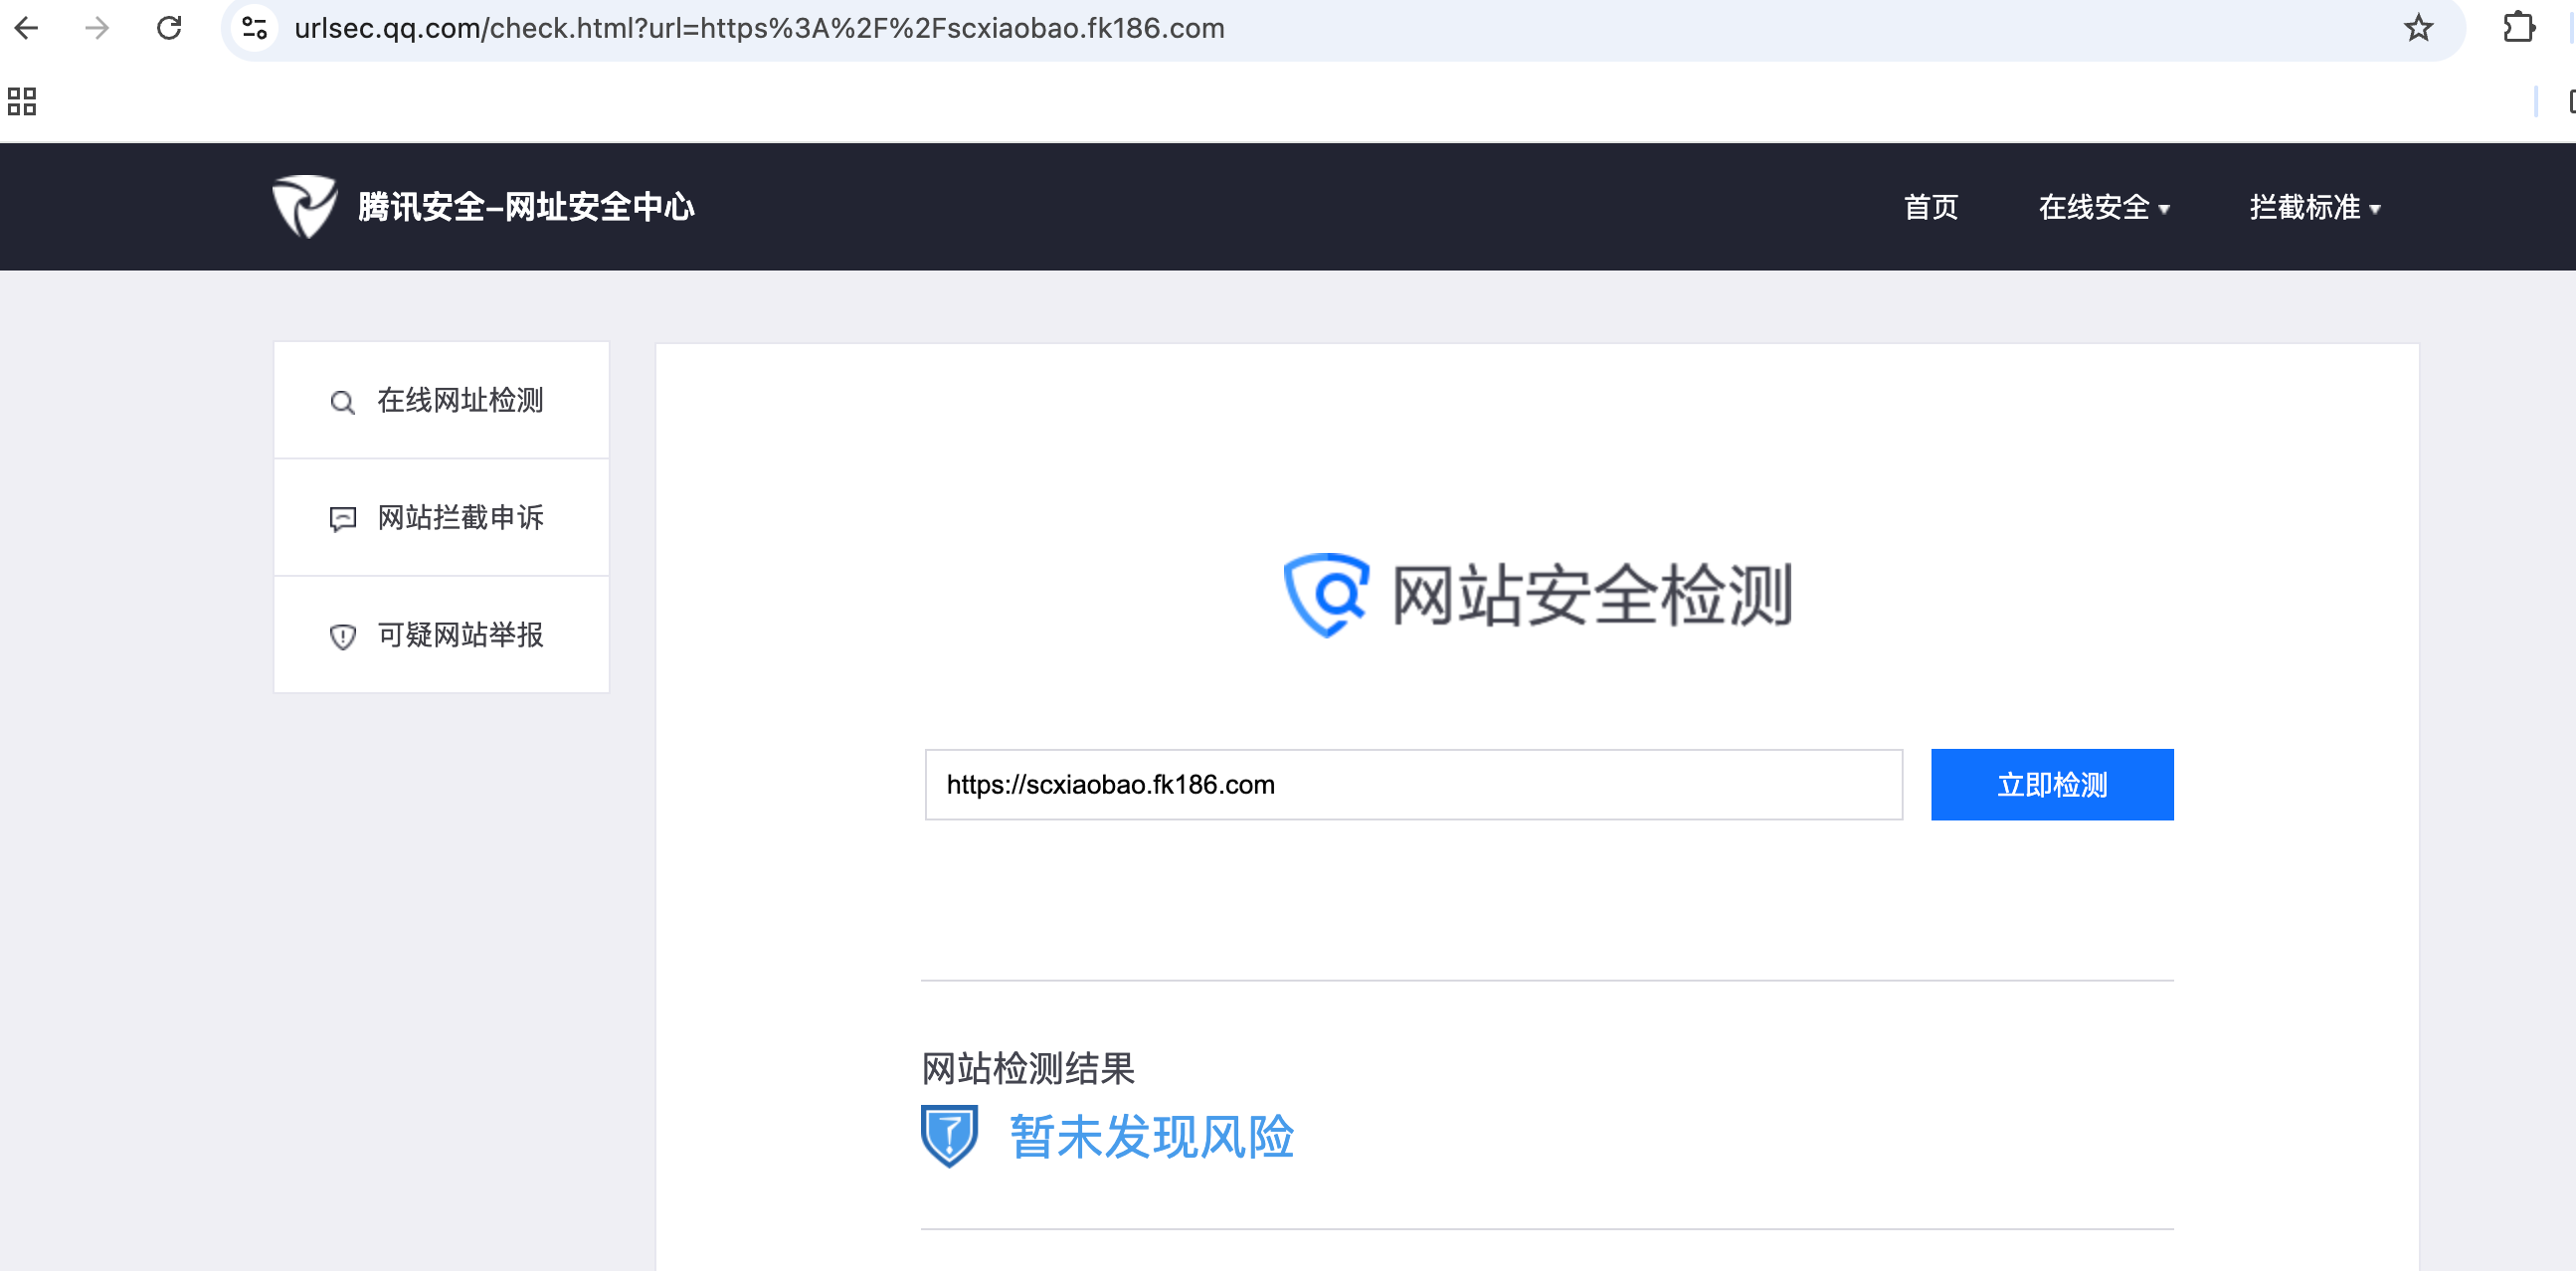The image size is (2576, 1271).
Task: Click the magnifier icon beside 在线网址检测
Action: pyautogui.click(x=342, y=402)
